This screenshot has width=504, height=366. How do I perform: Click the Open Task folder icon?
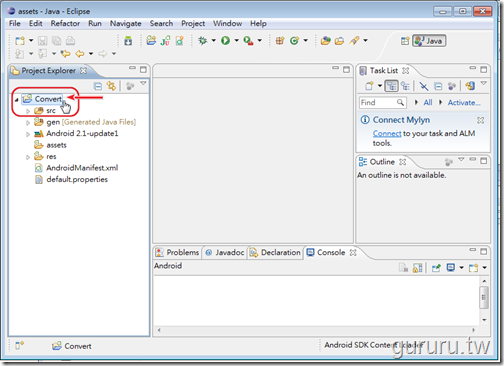point(339,41)
